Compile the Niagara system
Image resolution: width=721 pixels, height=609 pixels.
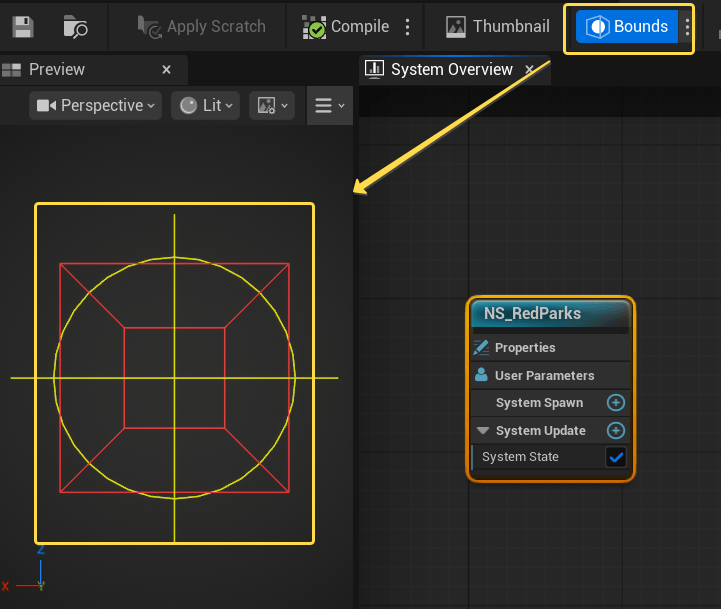tap(345, 27)
